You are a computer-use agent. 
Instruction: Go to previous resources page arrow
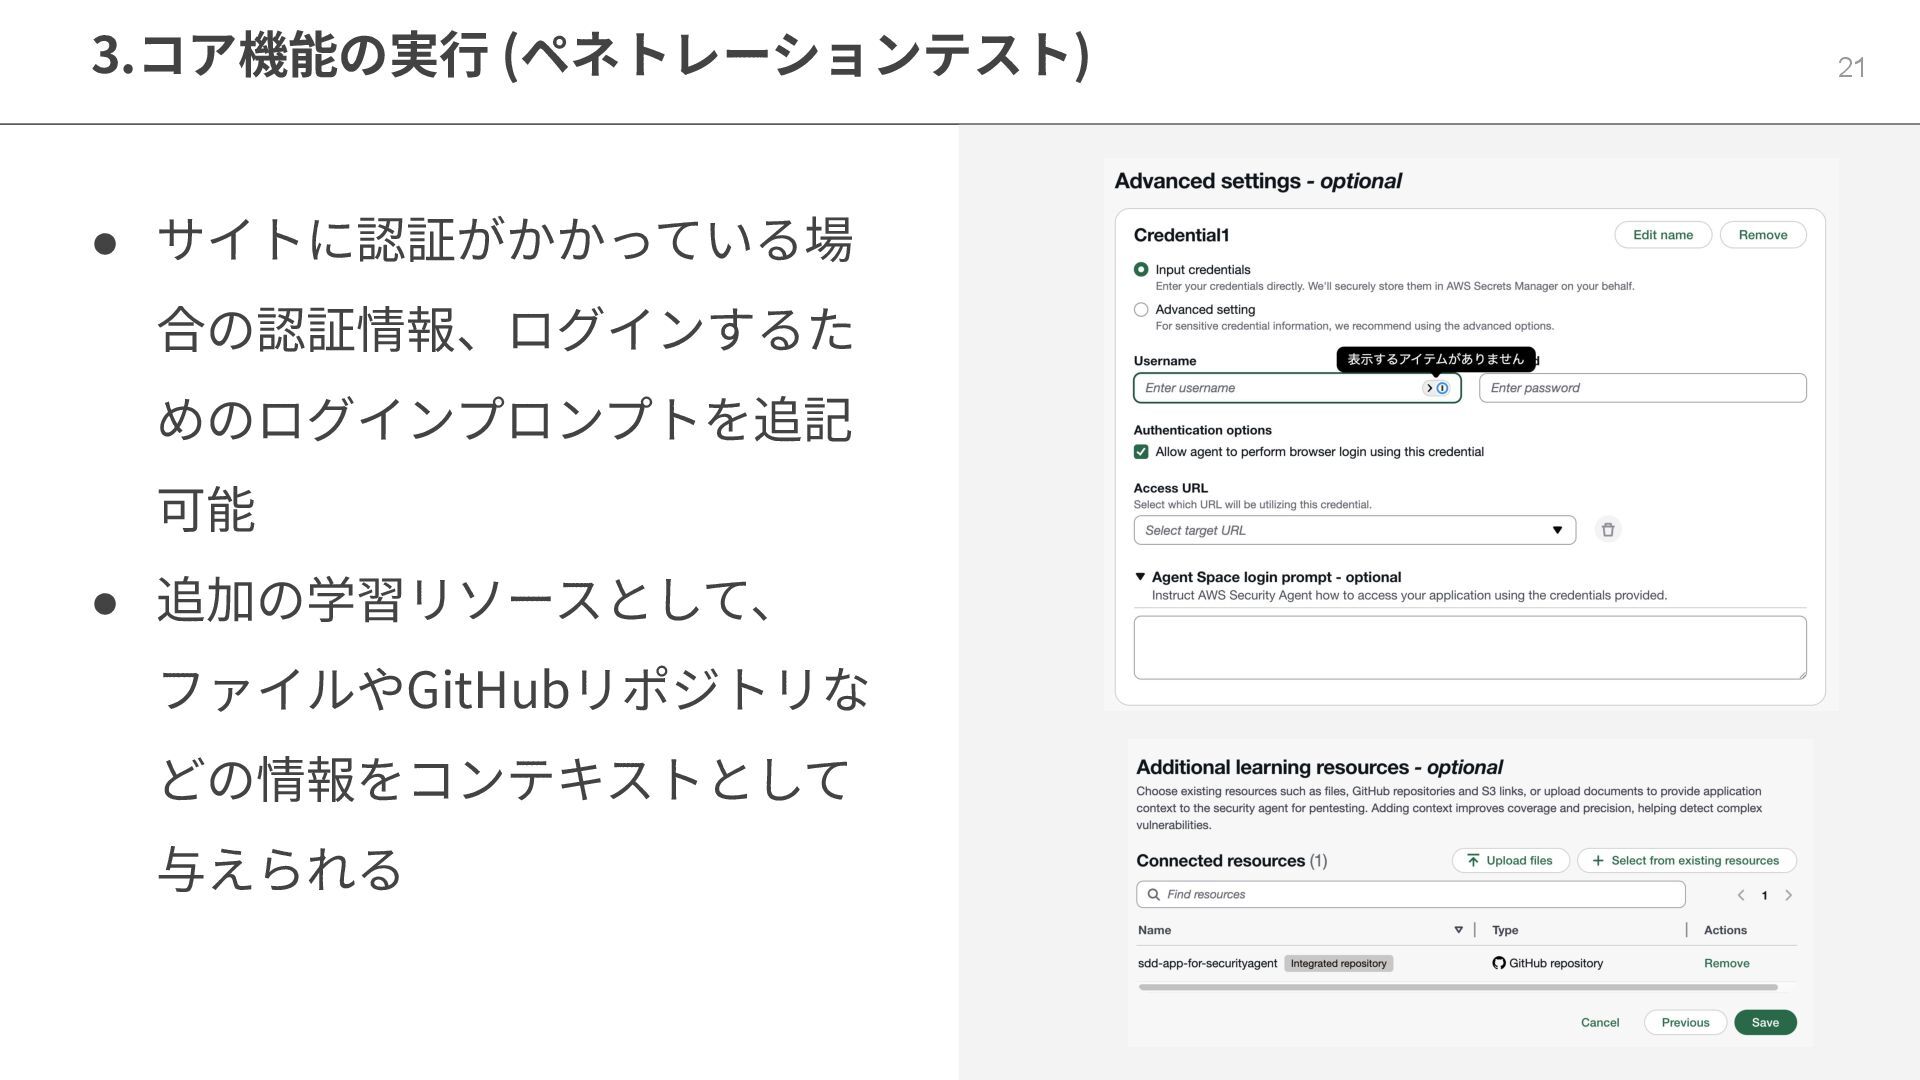(x=1741, y=895)
